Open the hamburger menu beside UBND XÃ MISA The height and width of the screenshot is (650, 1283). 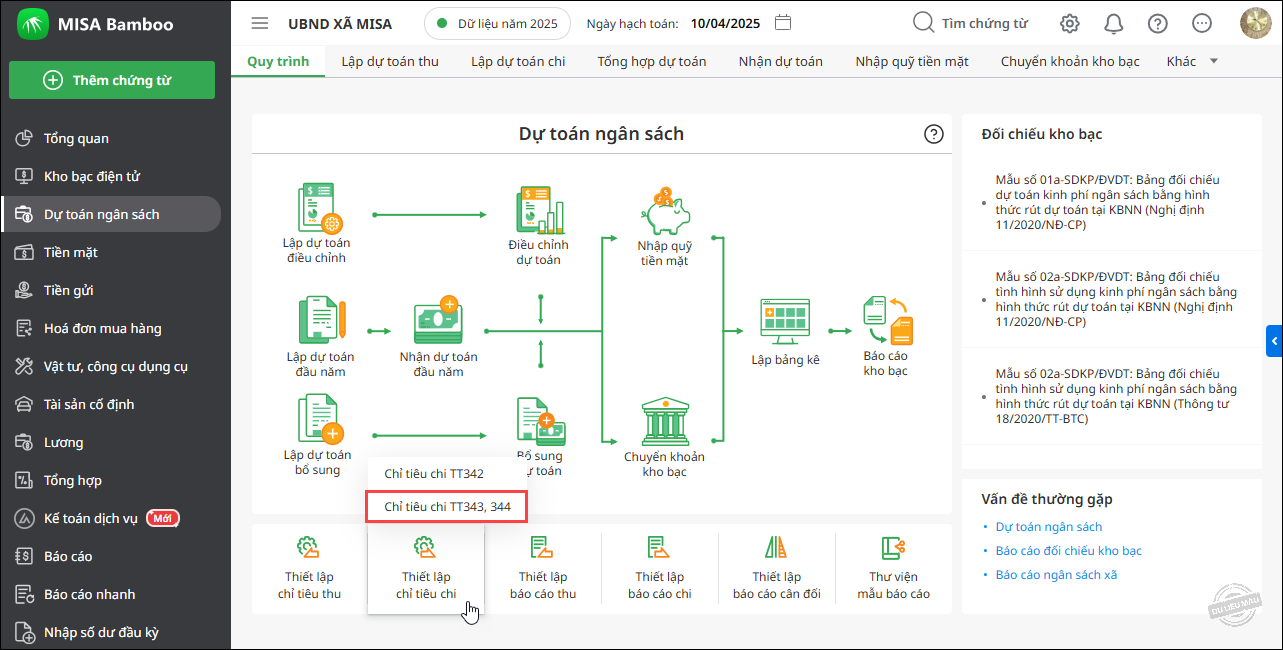pyautogui.click(x=260, y=23)
